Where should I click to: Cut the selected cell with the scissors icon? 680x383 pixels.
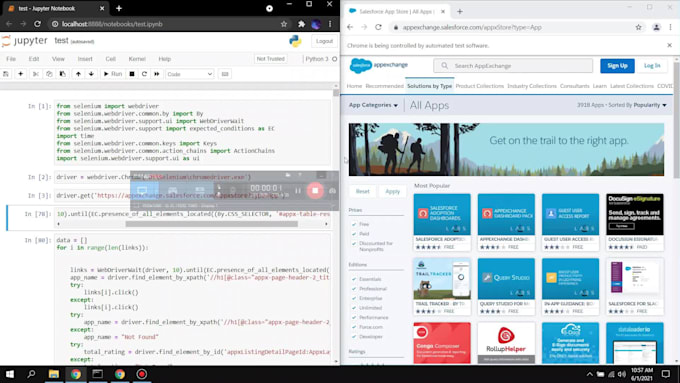36,74
